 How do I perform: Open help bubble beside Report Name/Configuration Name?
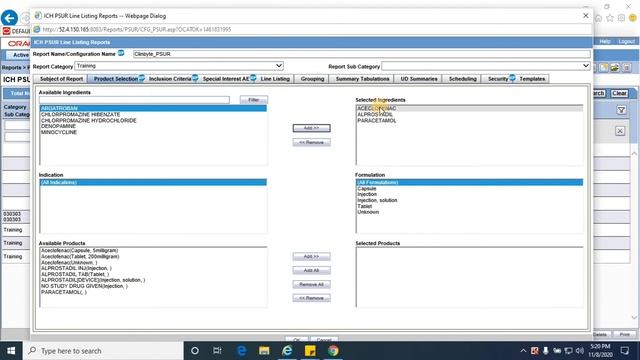pos(121,53)
